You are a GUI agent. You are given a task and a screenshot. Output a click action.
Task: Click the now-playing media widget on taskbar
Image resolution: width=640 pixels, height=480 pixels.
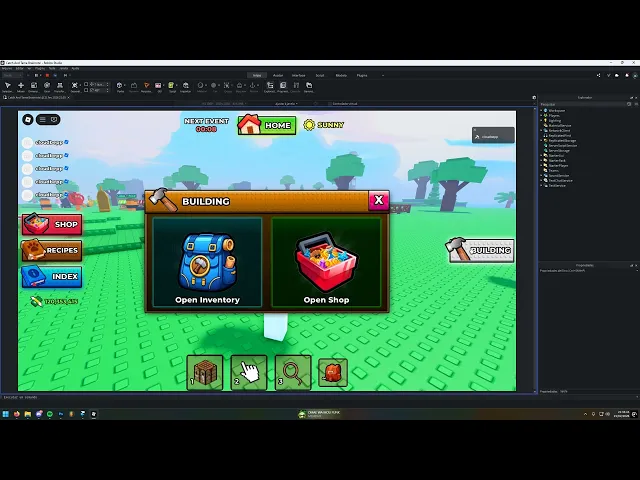(319, 414)
